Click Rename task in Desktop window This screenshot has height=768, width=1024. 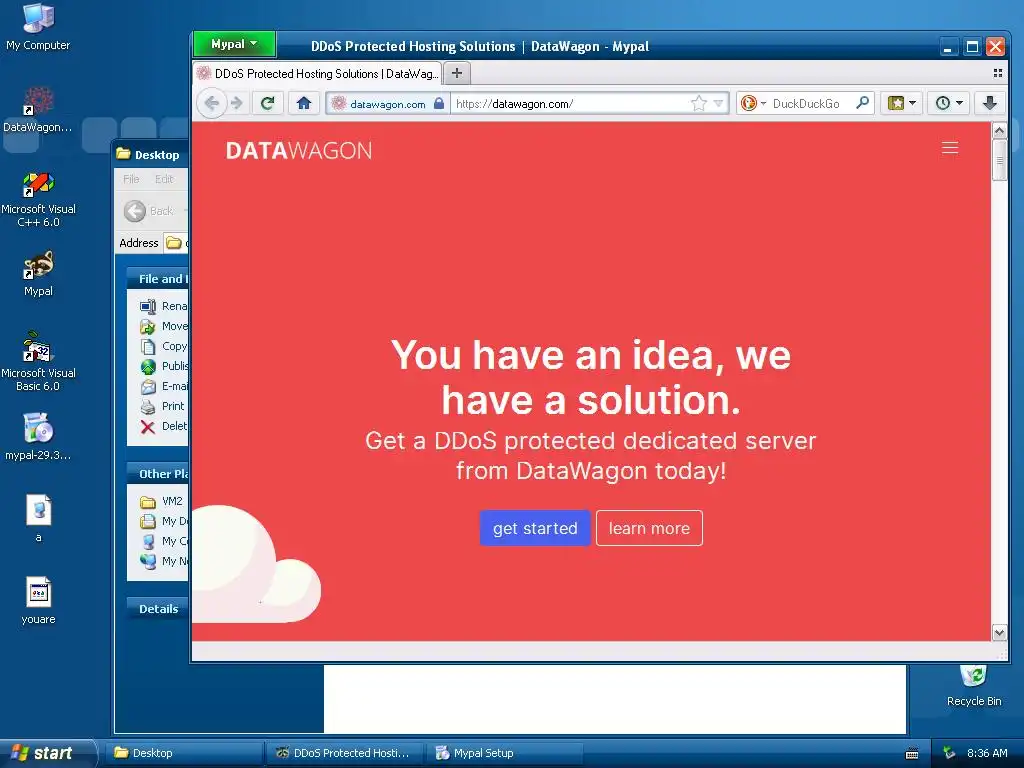coord(164,306)
